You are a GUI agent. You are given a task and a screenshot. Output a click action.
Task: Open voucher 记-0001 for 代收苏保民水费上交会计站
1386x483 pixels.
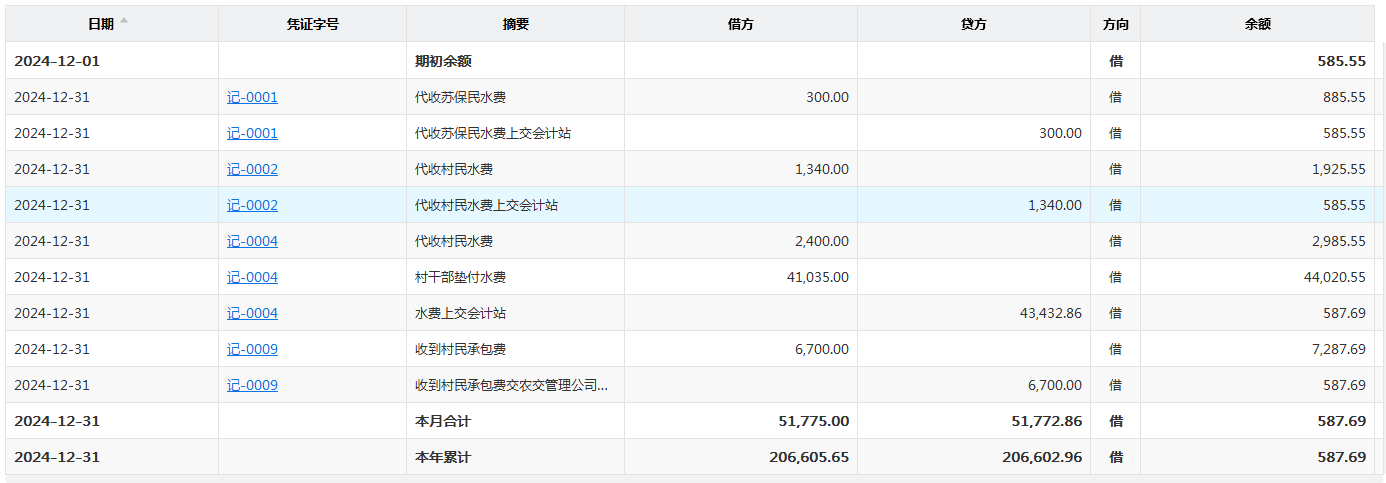pyautogui.click(x=252, y=133)
